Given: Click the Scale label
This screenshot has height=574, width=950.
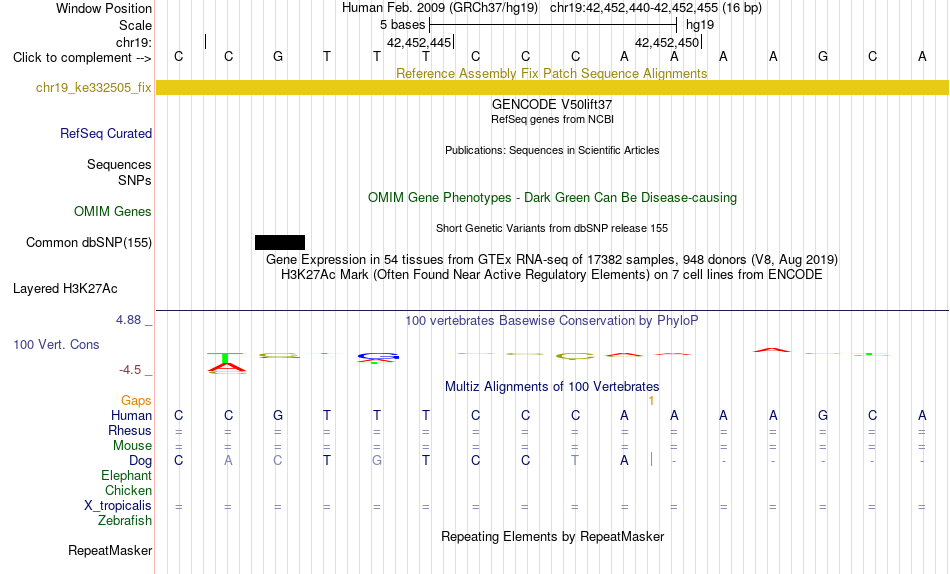Looking at the screenshot, I should [135, 25].
